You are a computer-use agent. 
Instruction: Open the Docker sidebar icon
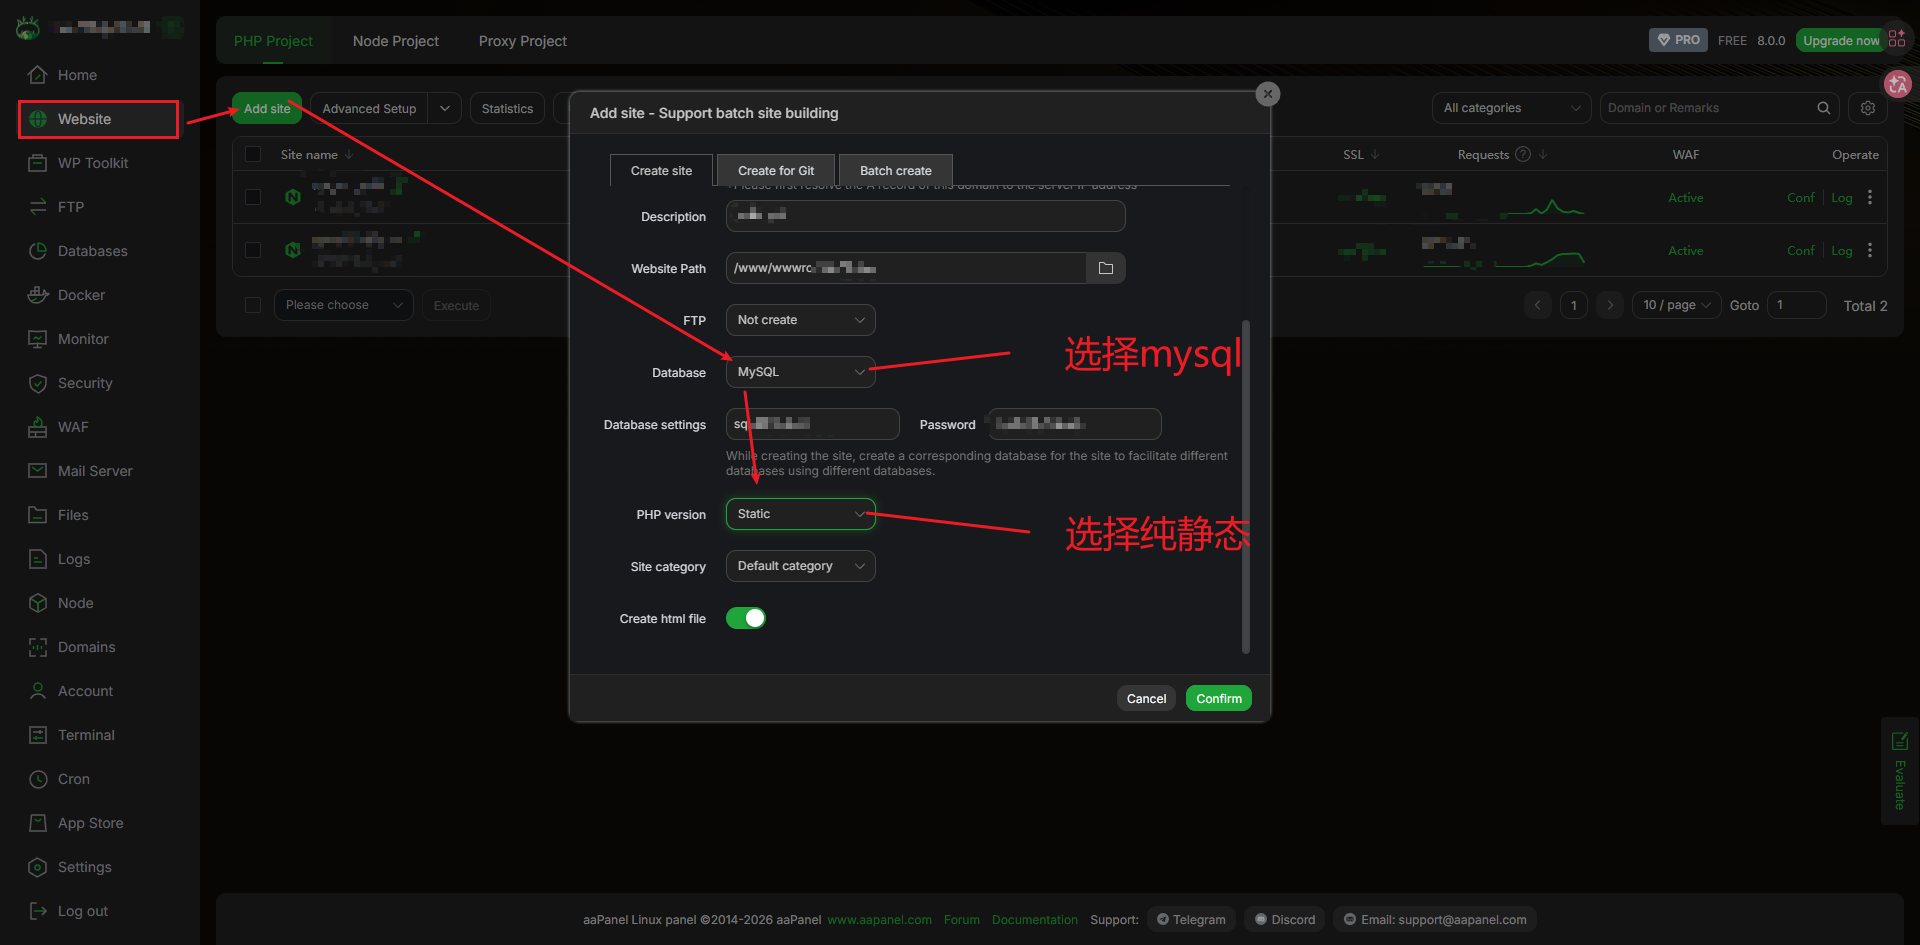coord(38,295)
